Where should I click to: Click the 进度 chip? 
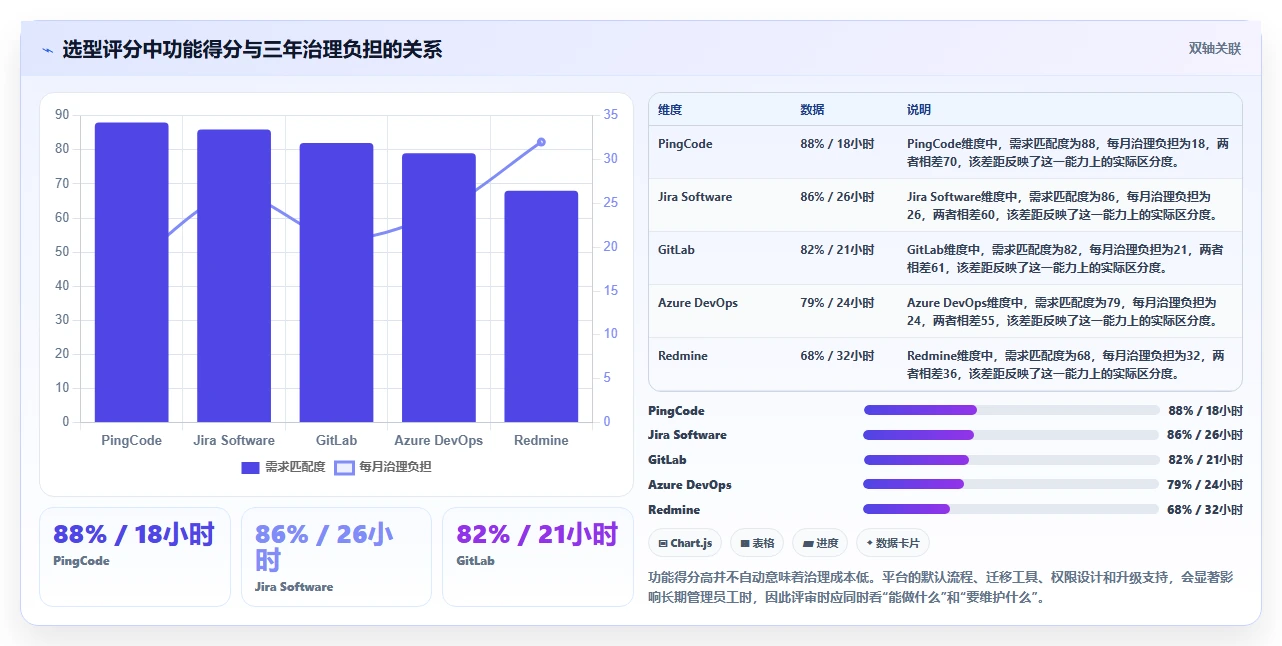pyautogui.click(x=820, y=543)
